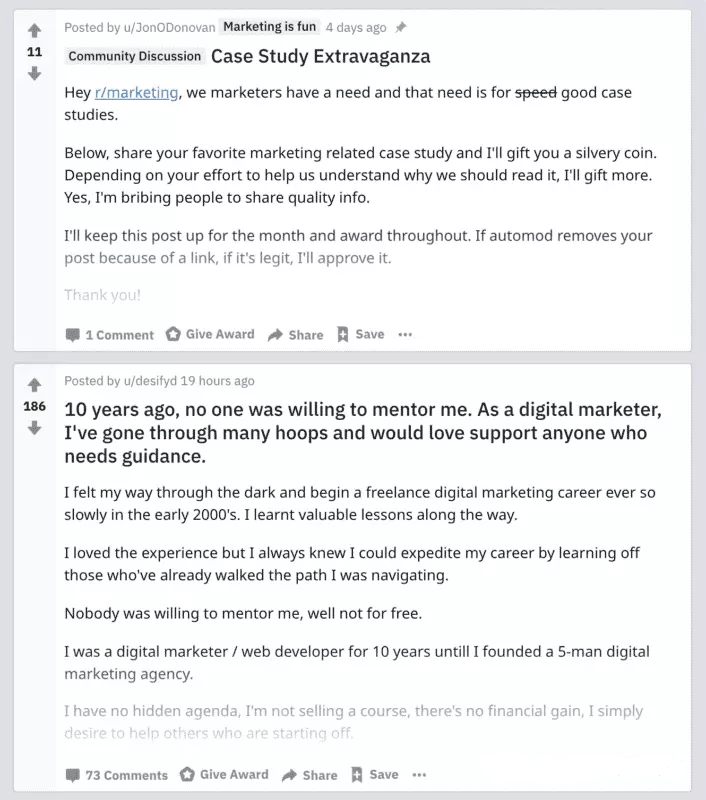Screen dimensions: 706x800
Task: Open the u/JonODonovan user profile
Action: coord(169,28)
